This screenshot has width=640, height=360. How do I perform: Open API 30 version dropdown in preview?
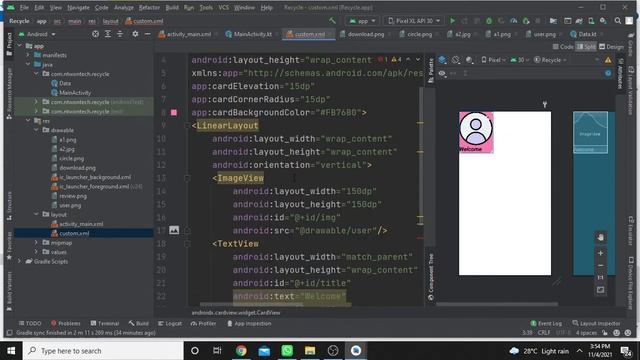520,60
